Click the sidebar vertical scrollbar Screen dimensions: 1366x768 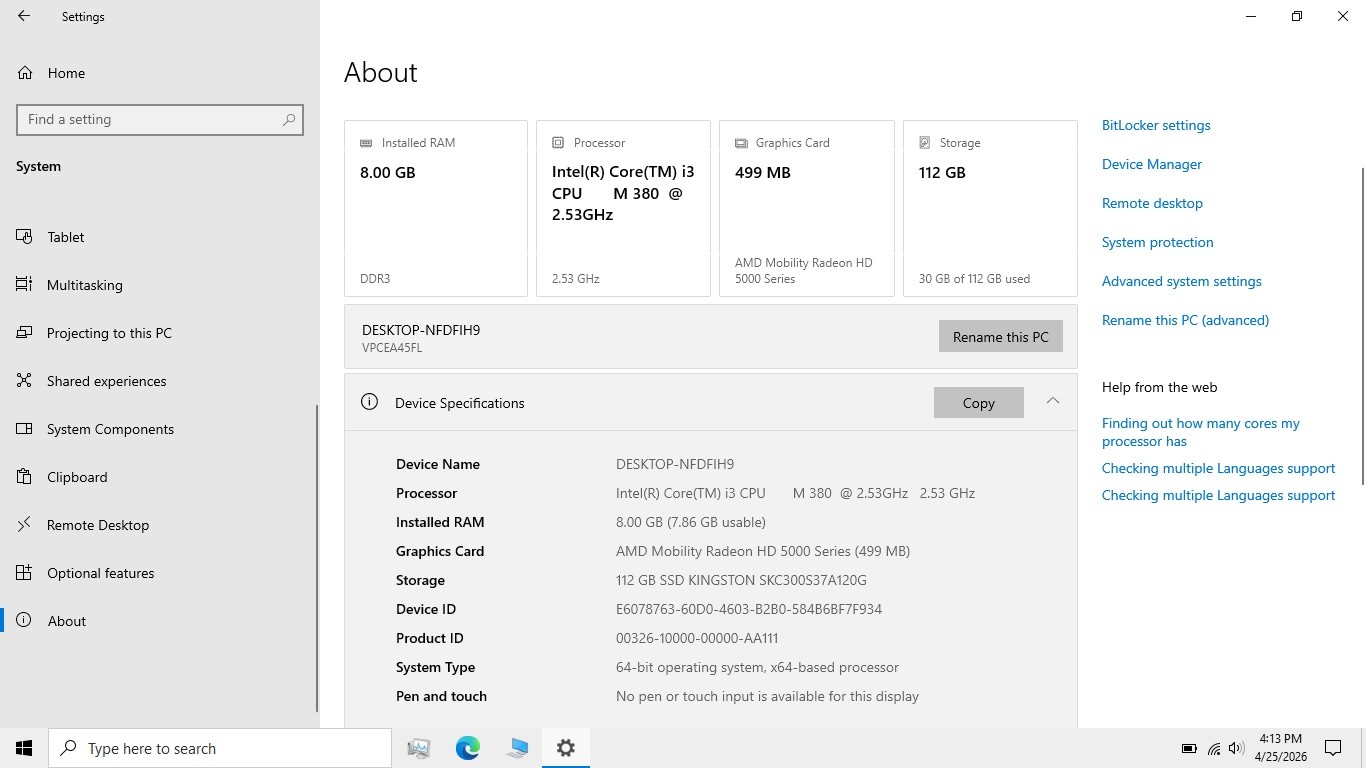tap(317, 557)
